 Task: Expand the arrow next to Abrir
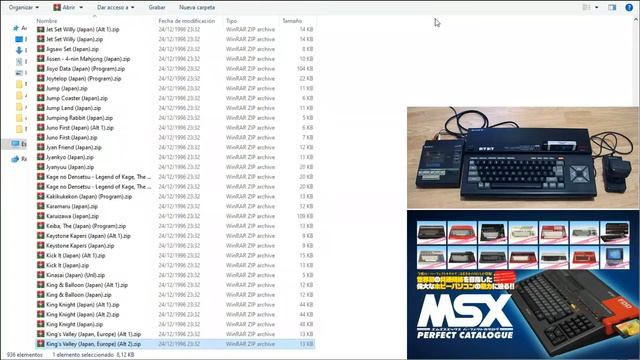click(81, 7)
